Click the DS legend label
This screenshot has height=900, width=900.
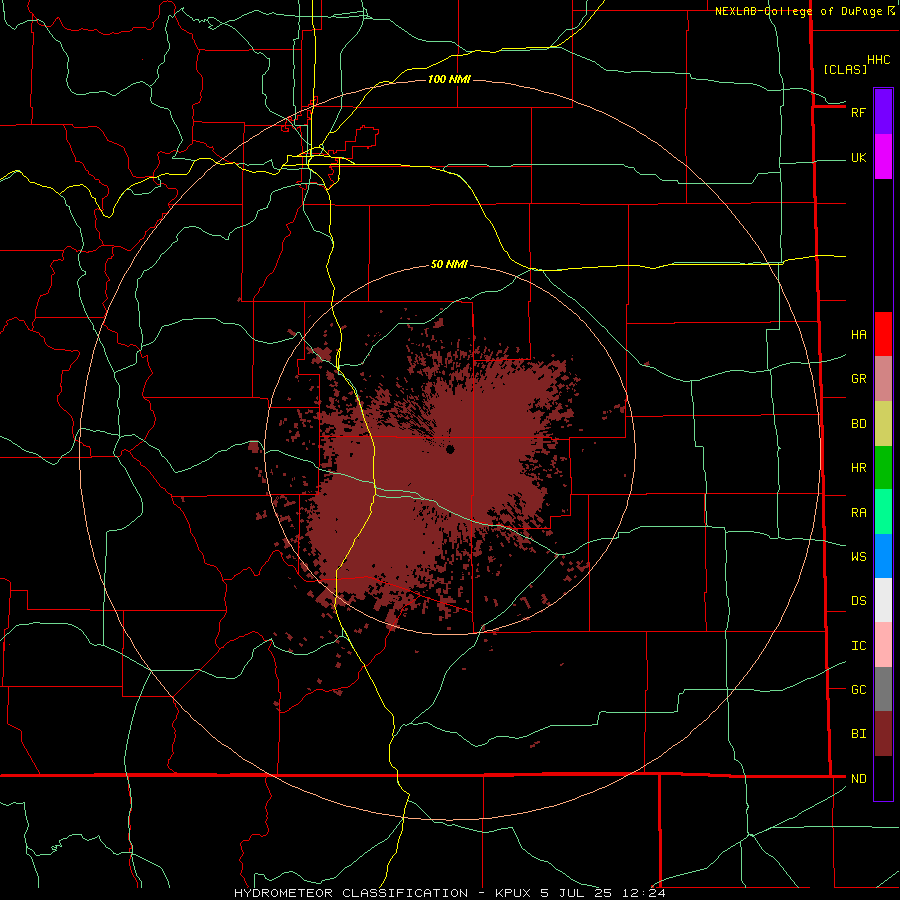pyautogui.click(x=858, y=601)
